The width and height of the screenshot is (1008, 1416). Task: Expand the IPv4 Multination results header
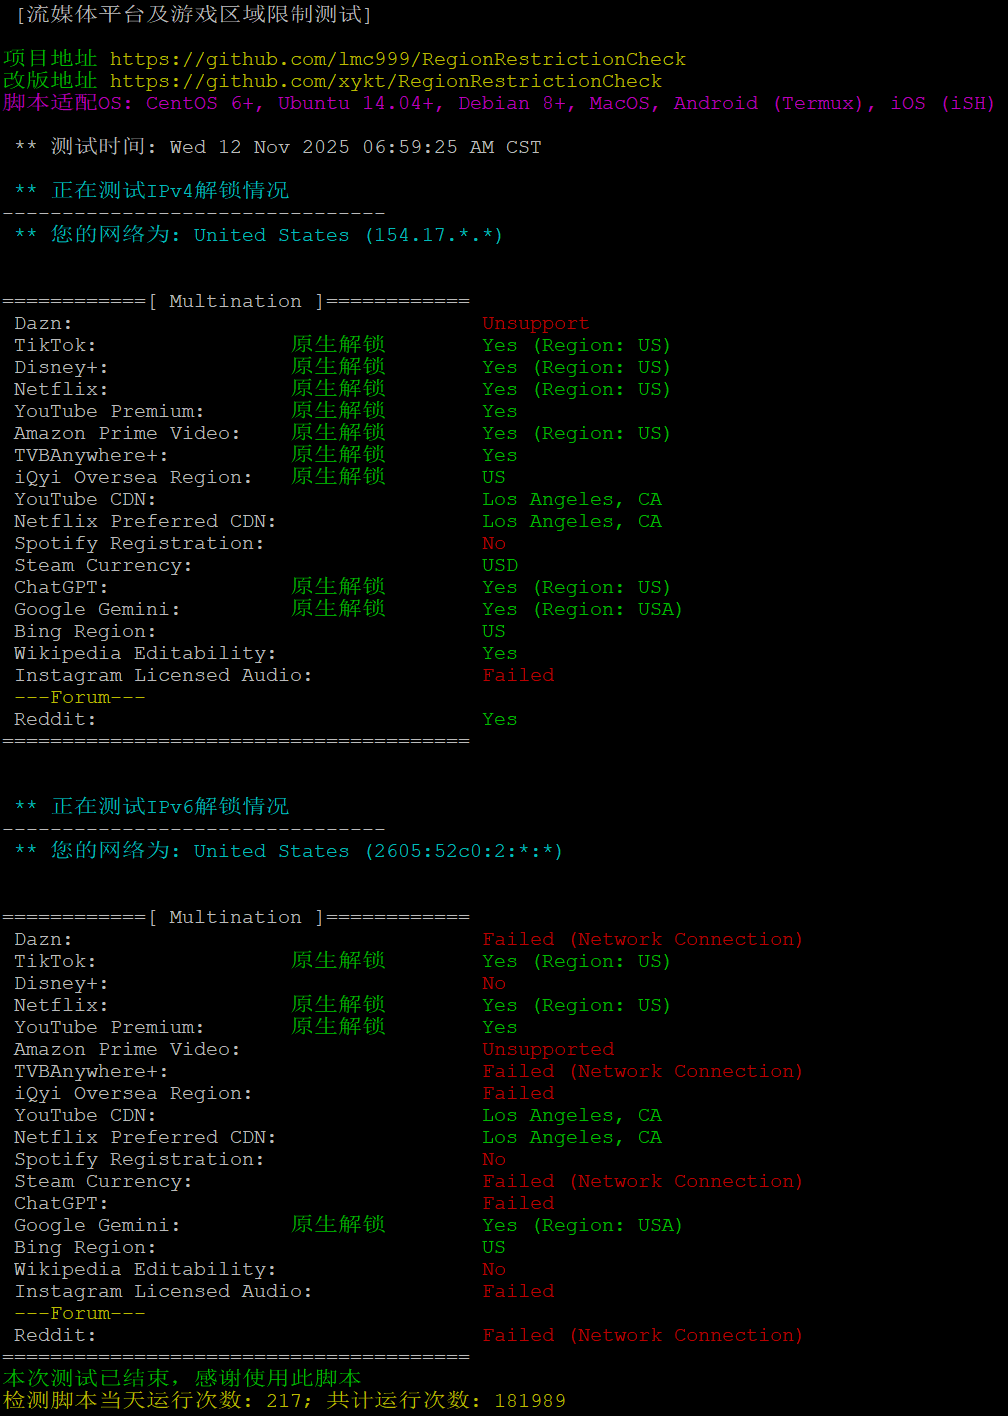point(236,300)
